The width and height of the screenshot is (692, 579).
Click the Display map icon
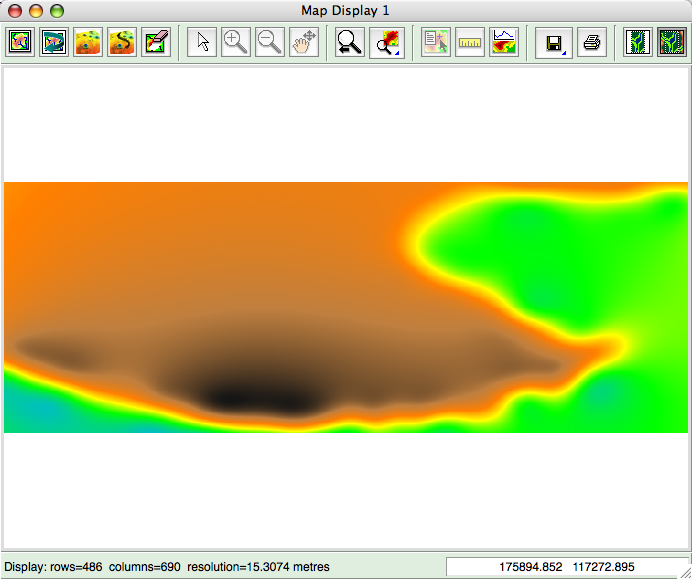tap(20, 42)
